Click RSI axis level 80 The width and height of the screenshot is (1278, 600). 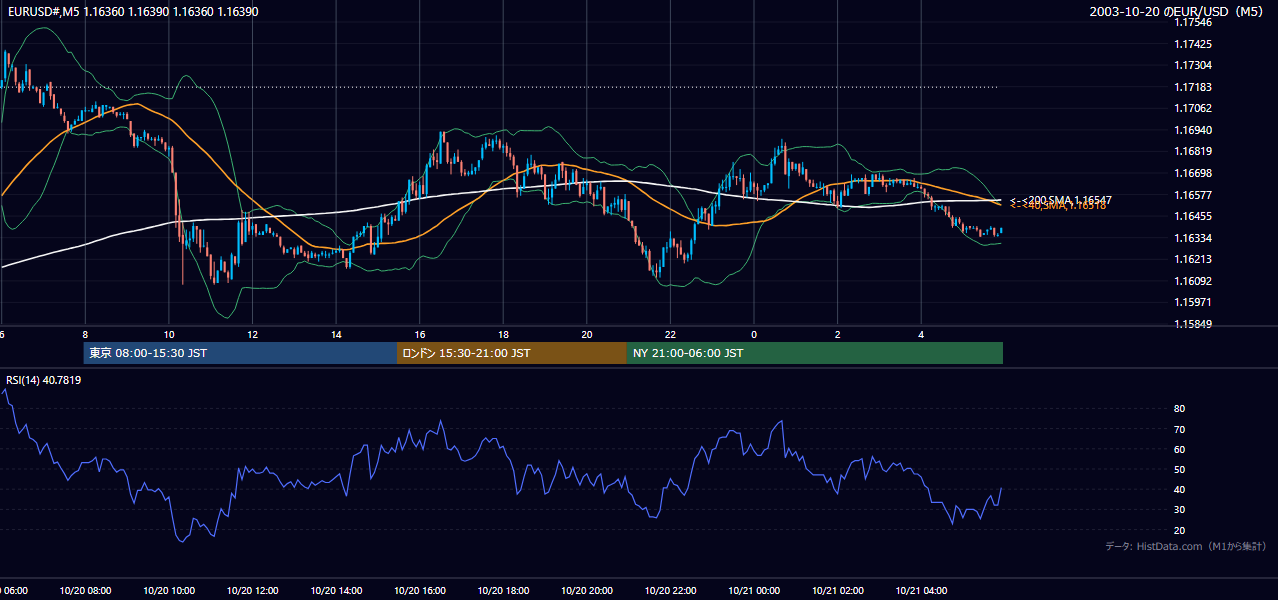coord(1179,409)
